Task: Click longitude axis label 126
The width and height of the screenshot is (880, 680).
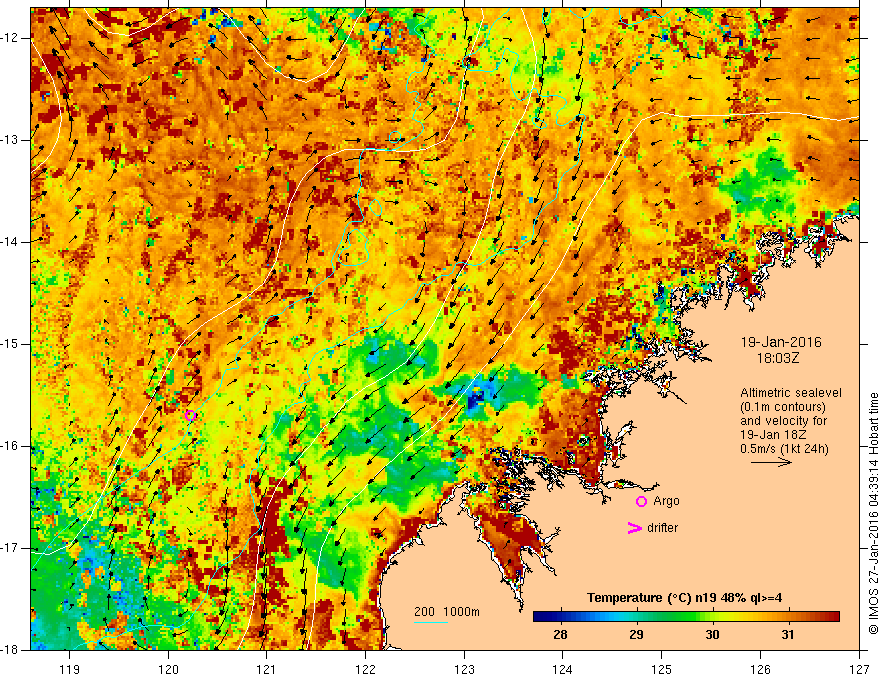Action: 760,669
